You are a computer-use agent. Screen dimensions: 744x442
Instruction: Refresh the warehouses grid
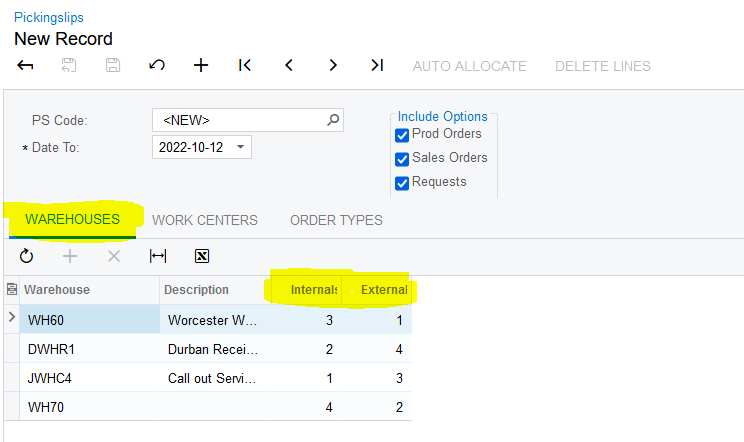26,256
